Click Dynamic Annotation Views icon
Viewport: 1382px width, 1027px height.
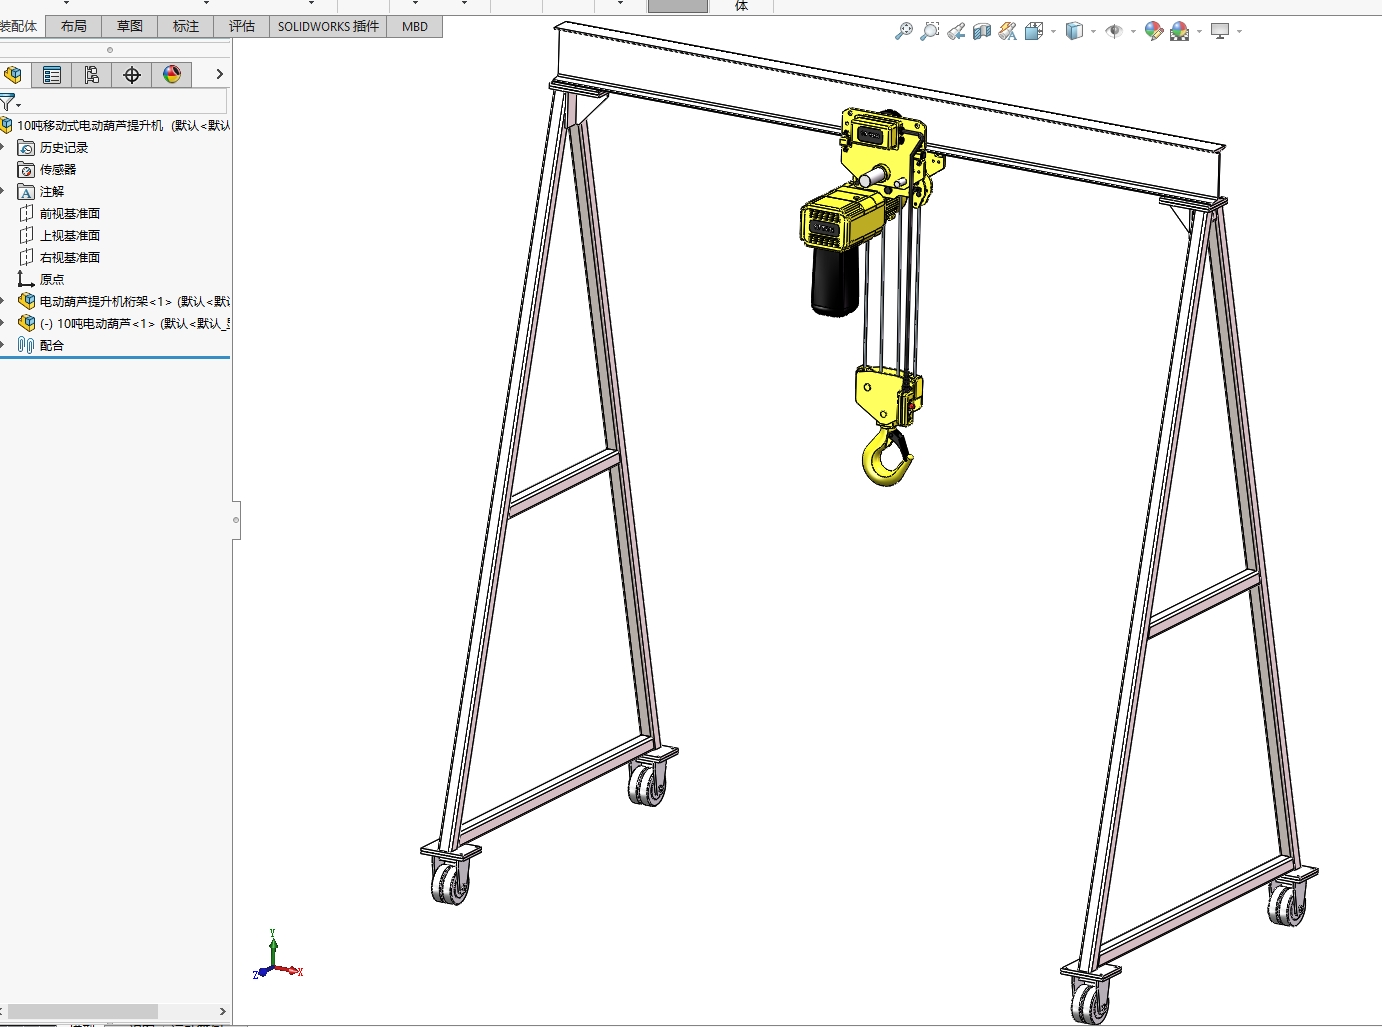pos(1008,31)
